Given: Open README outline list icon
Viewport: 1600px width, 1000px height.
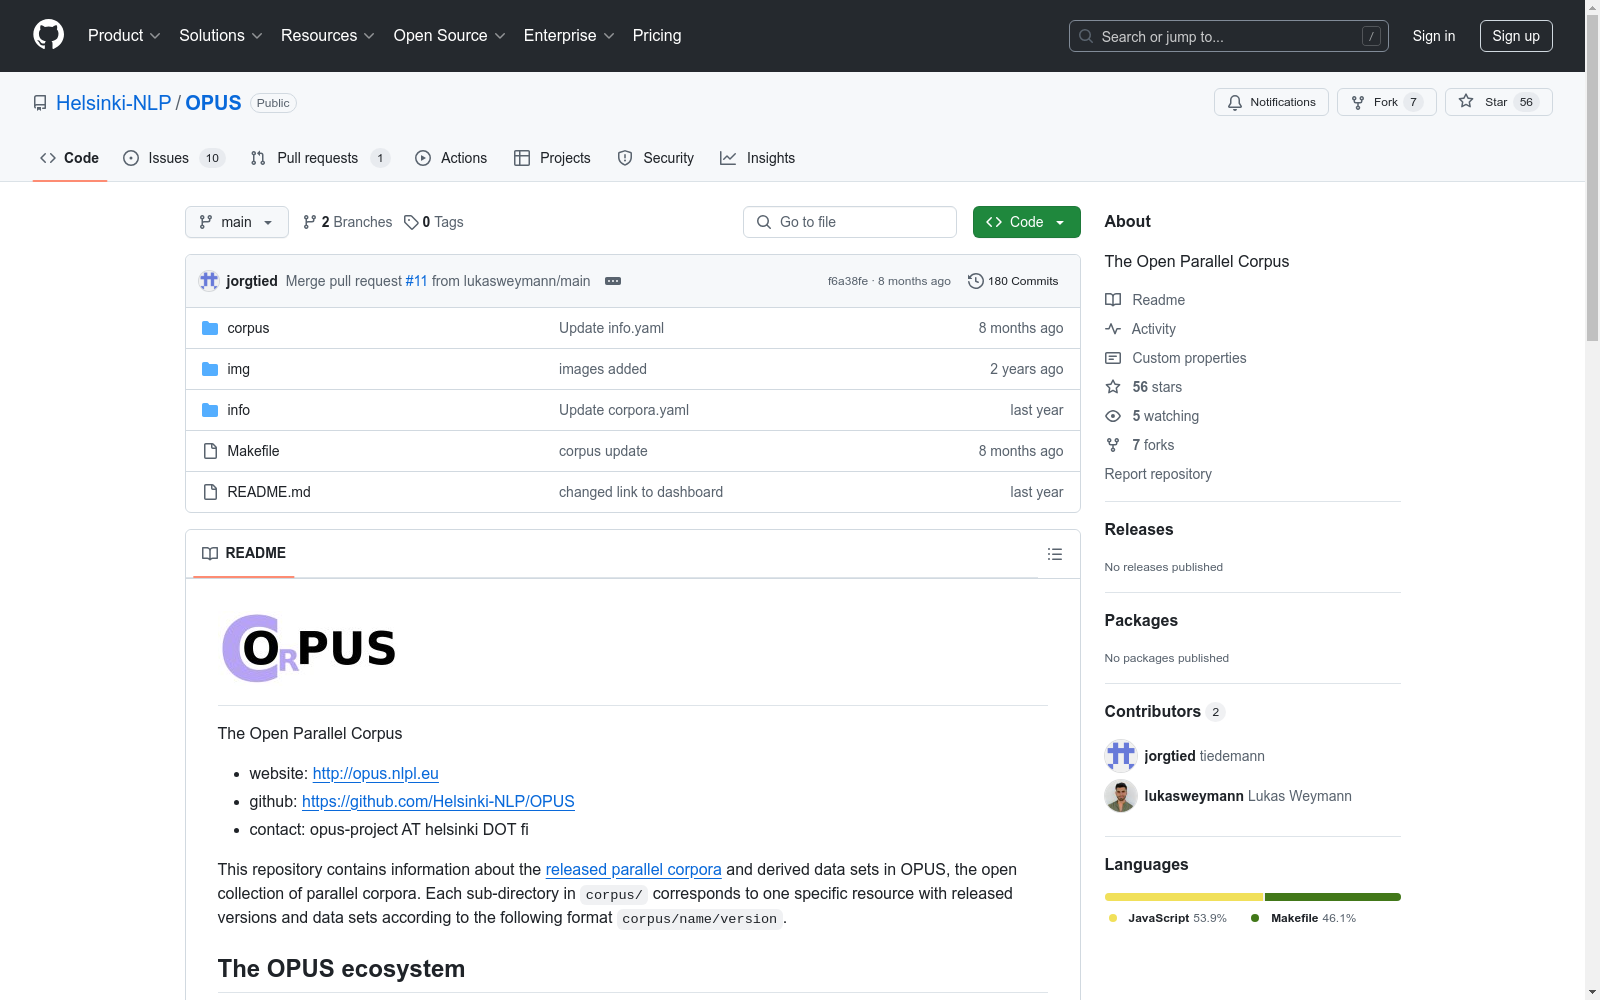Looking at the screenshot, I should tap(1054, 554).
